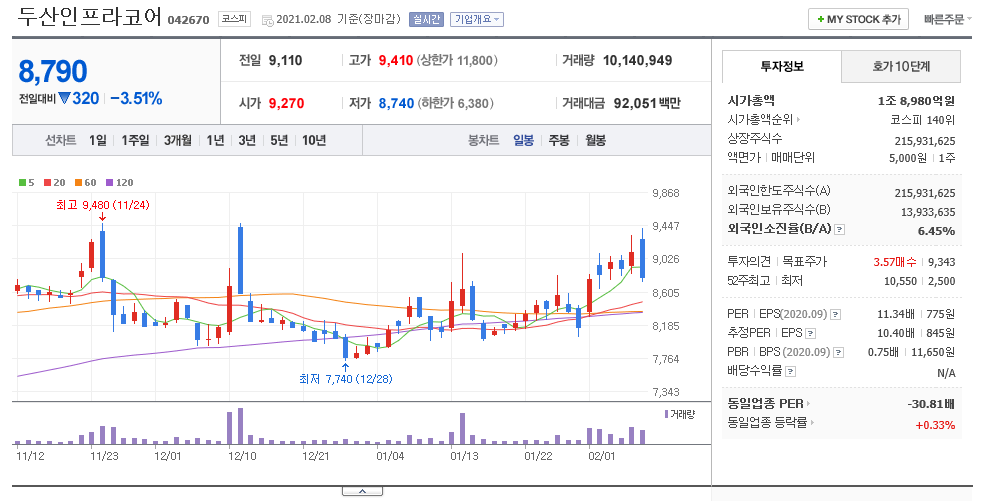
Task: Open the 동일업종 등락률 link
Action: 771,423
